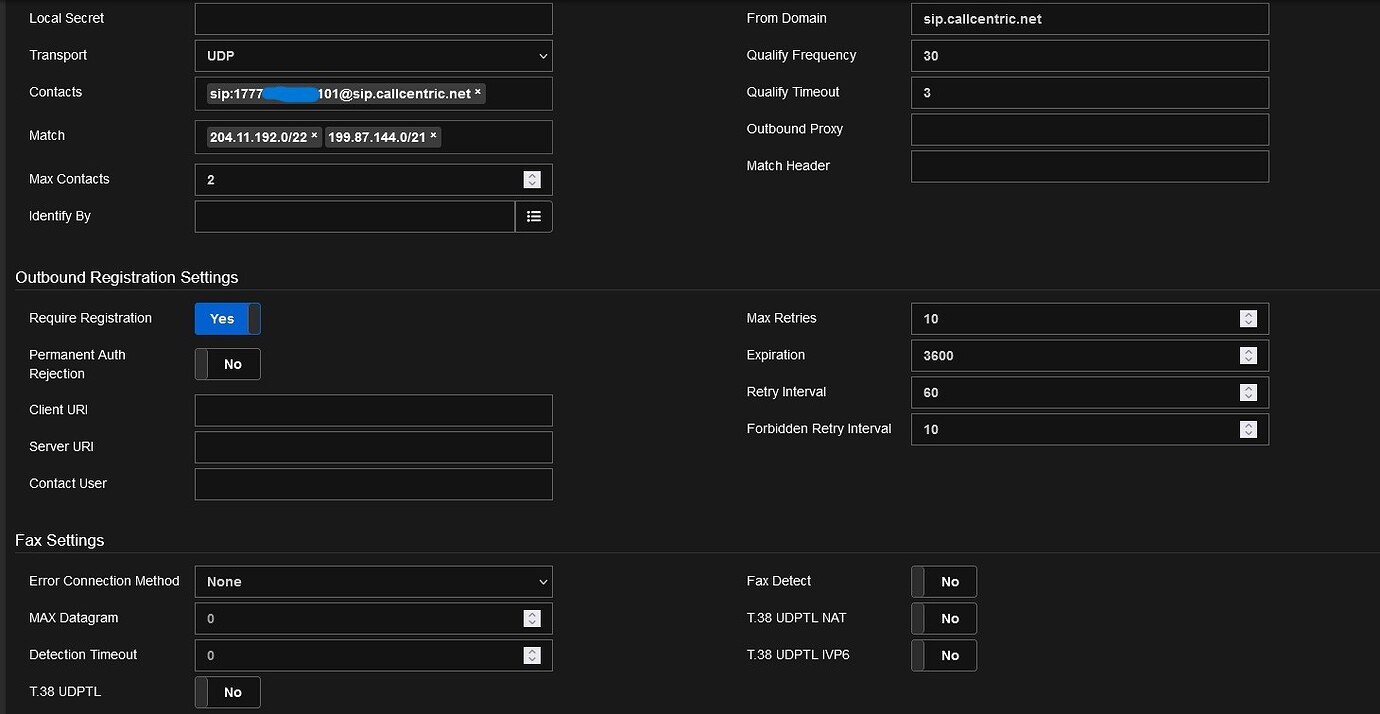Viewport: 1380px width, 714px height.
Task: Adjust Forbidden Retry Interval with its stepper
Action: [x=1248, y=429]
